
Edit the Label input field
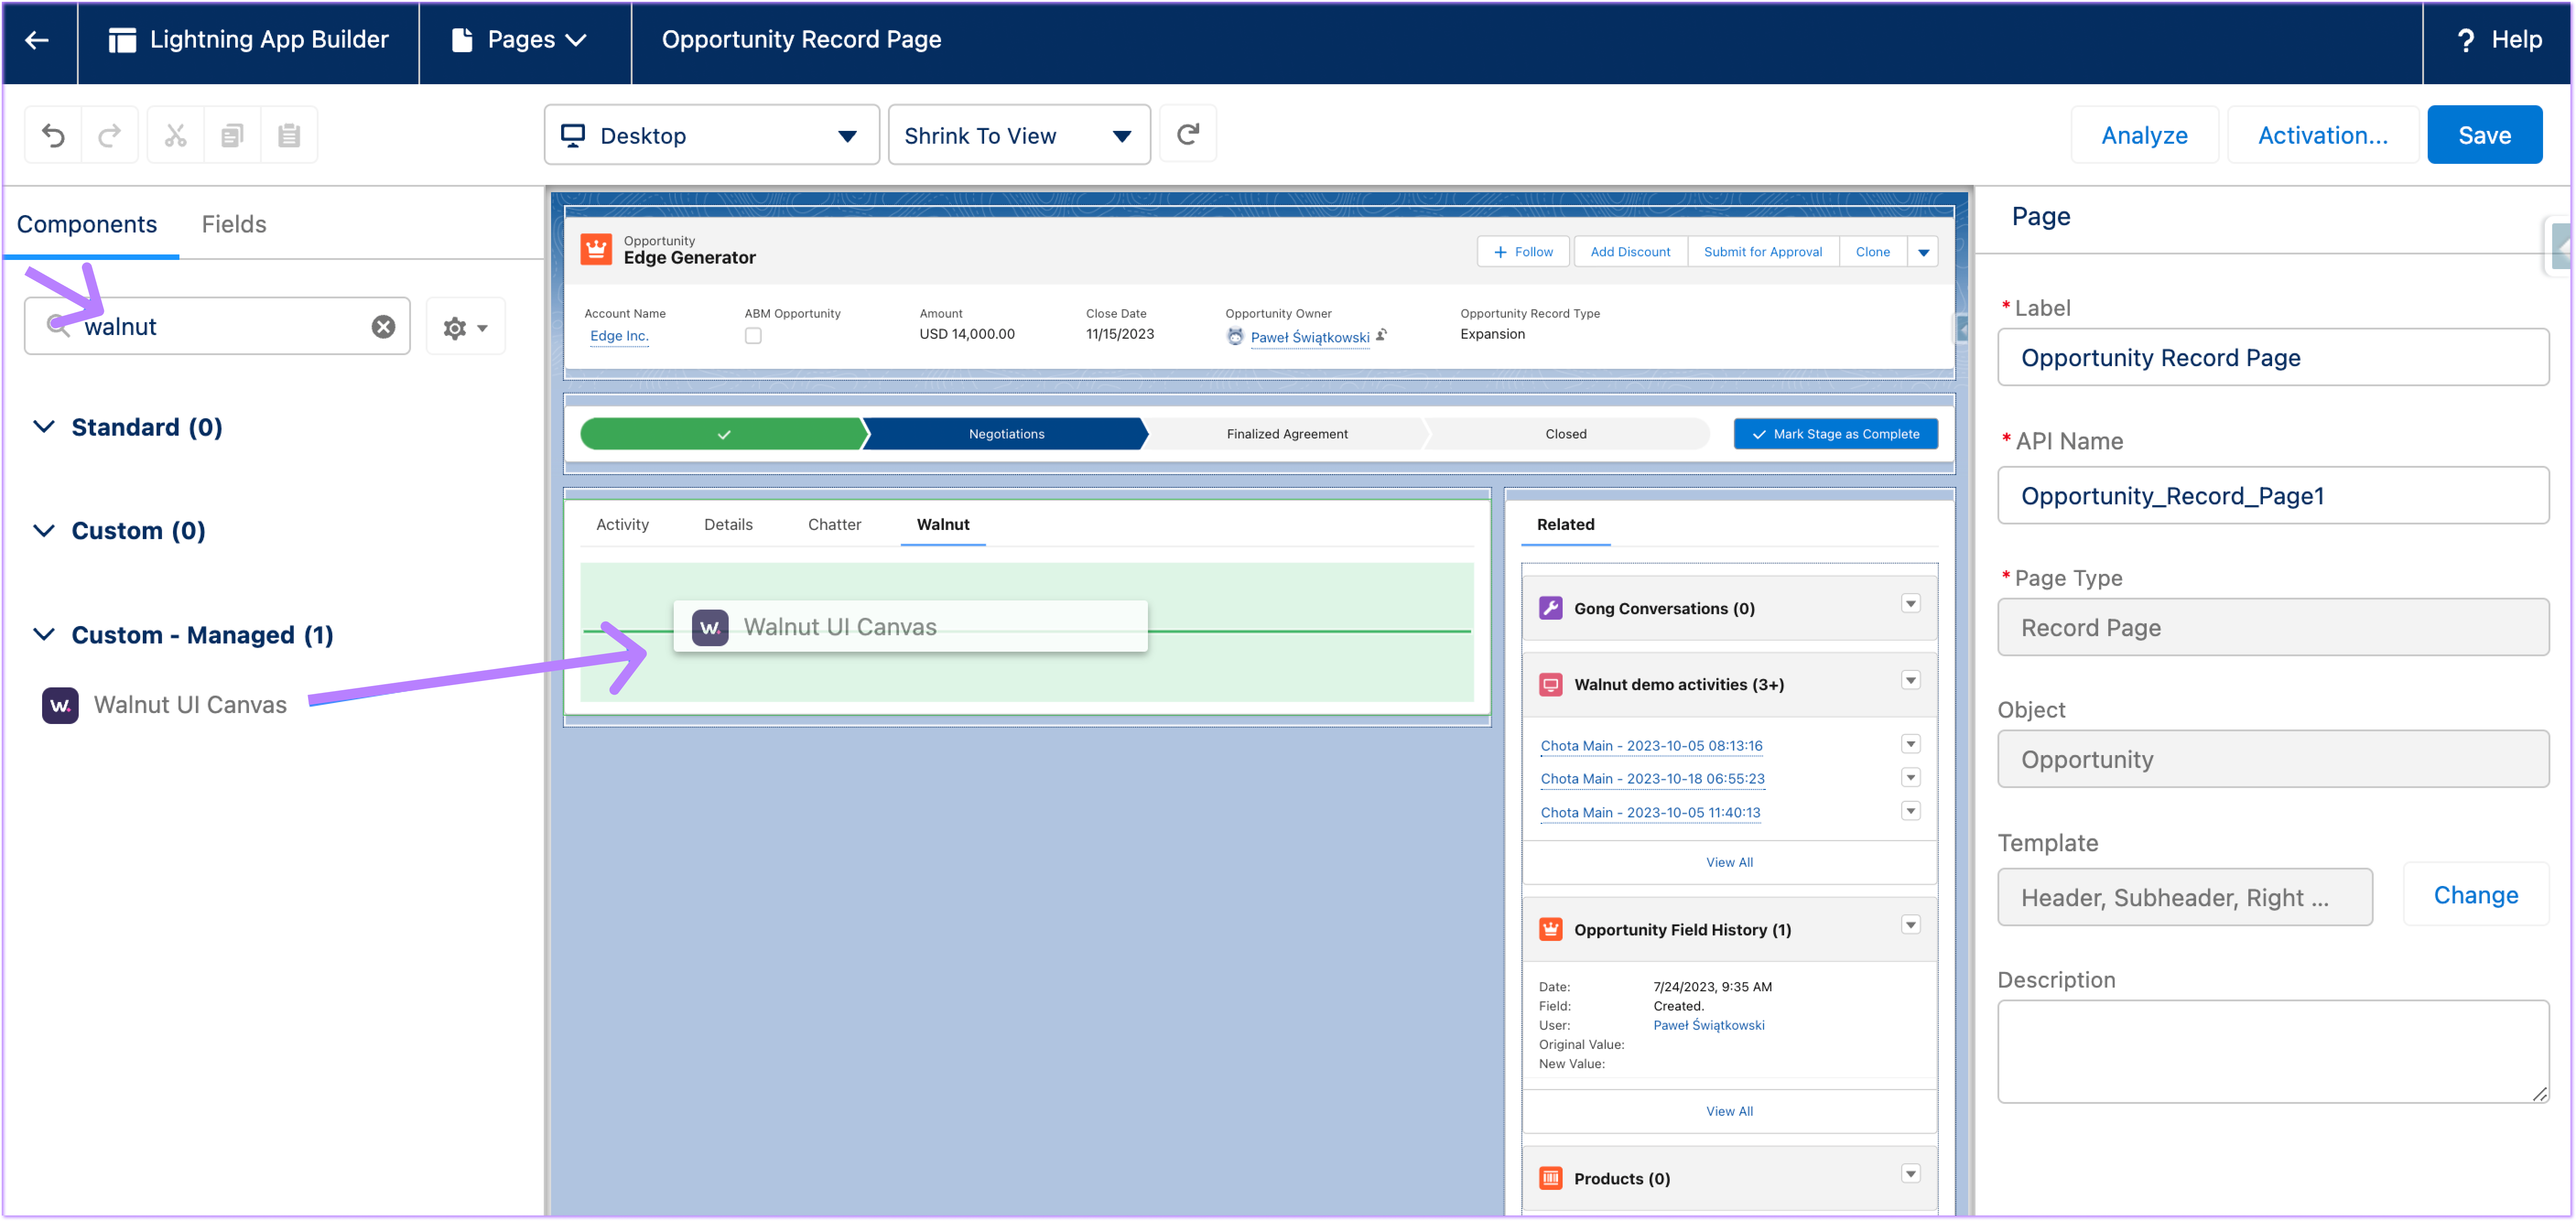[x=2272, y=358]
